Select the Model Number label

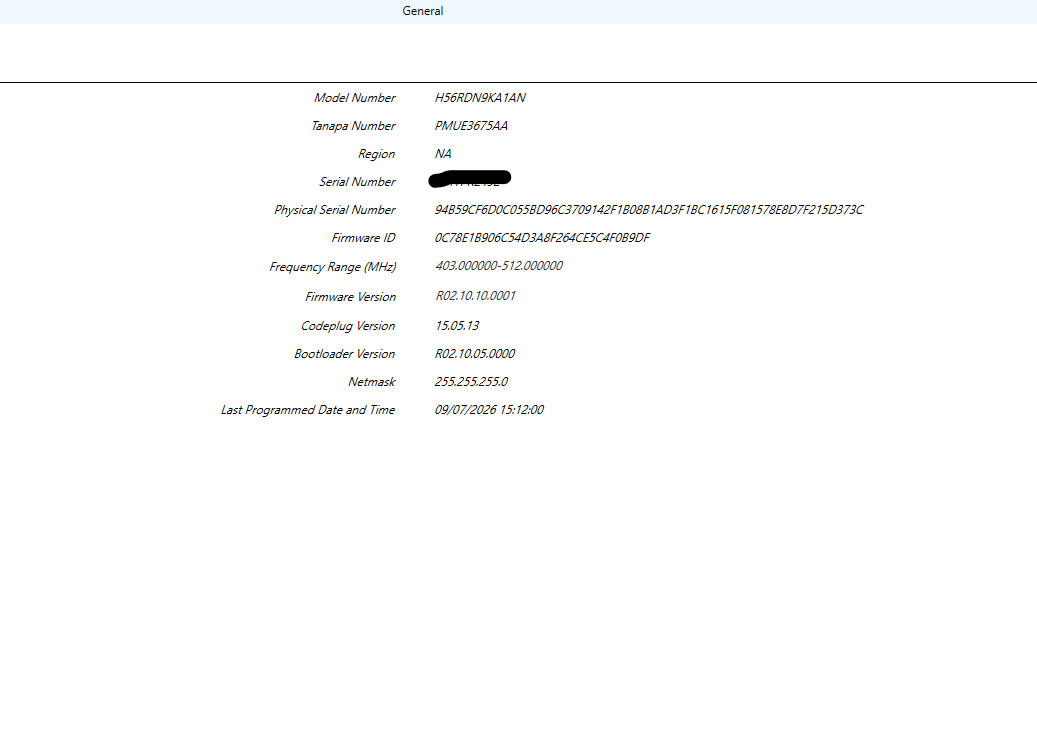[354, 98]
